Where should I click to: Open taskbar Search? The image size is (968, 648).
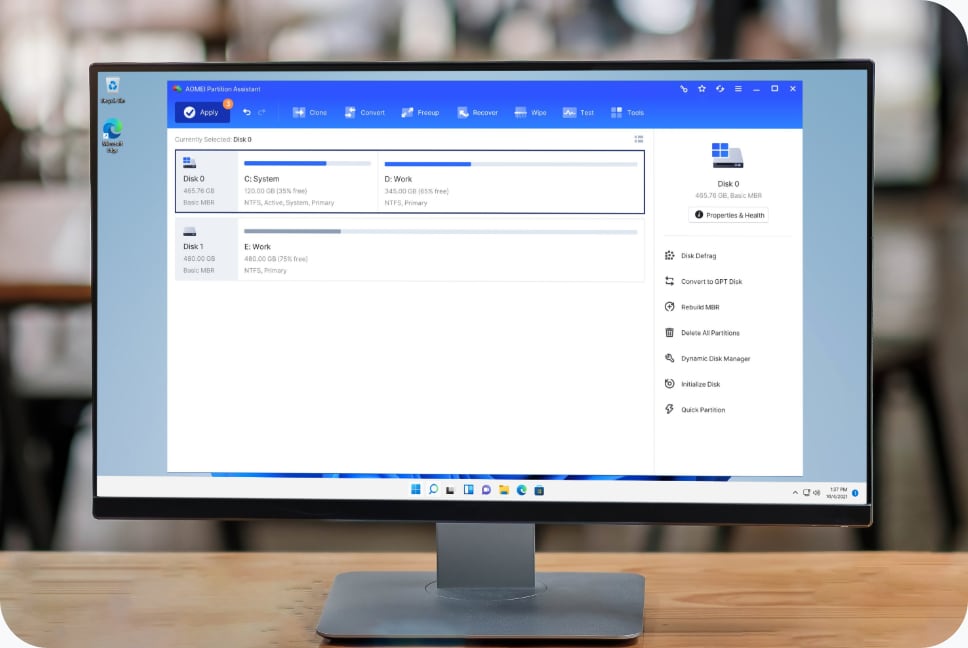tap(433, 489)
